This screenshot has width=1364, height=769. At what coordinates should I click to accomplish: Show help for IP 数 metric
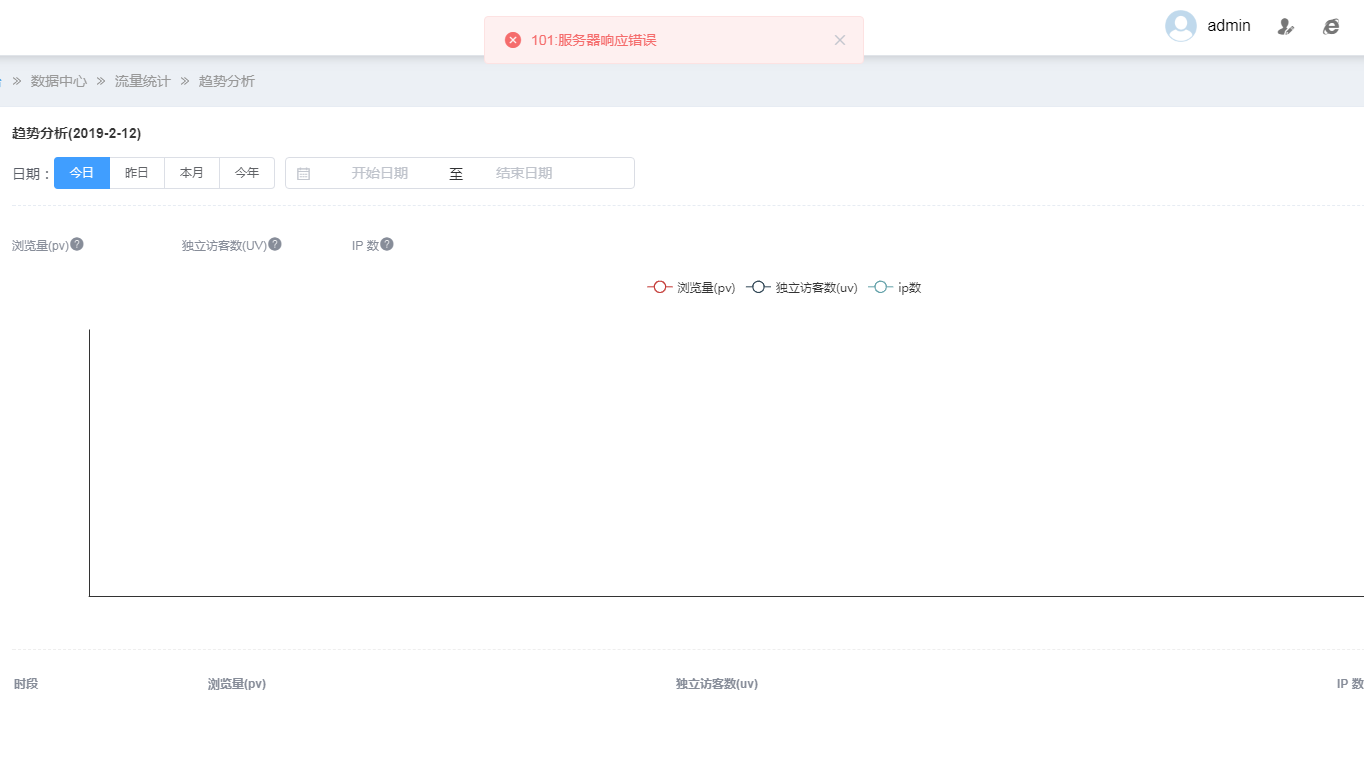coord(387,244)
